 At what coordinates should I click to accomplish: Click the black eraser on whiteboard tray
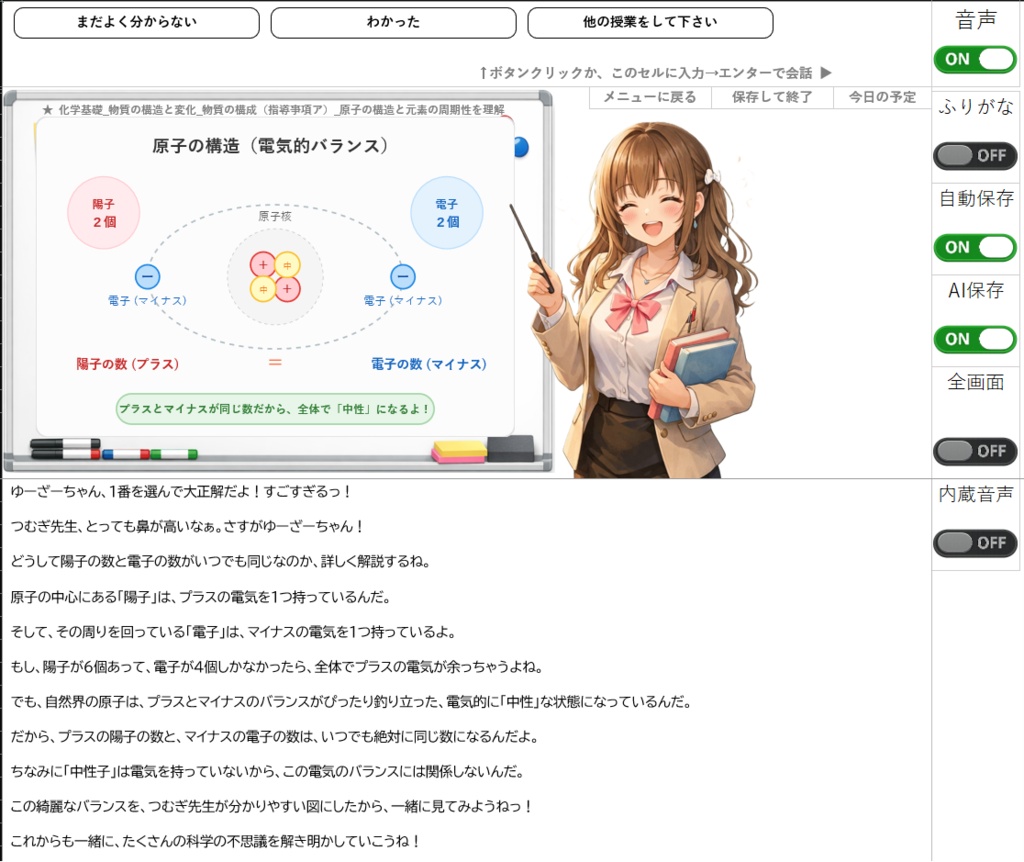pyautogui.click(x=511, y=449)
